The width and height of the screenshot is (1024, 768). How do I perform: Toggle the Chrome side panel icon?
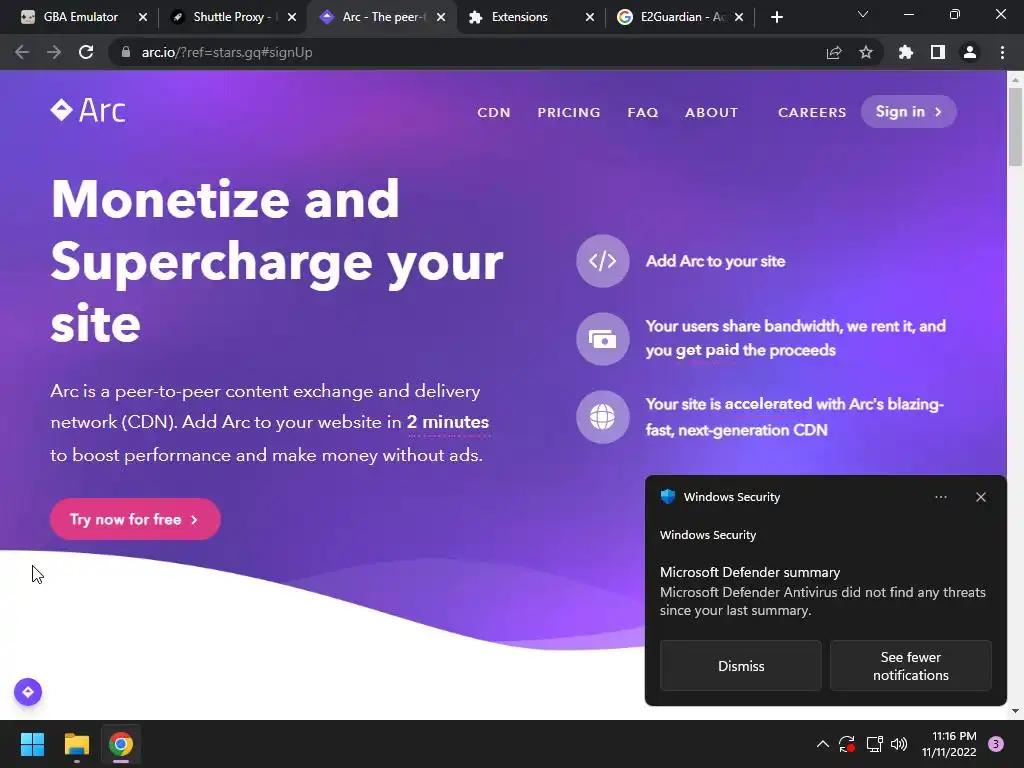coord(938,52)
